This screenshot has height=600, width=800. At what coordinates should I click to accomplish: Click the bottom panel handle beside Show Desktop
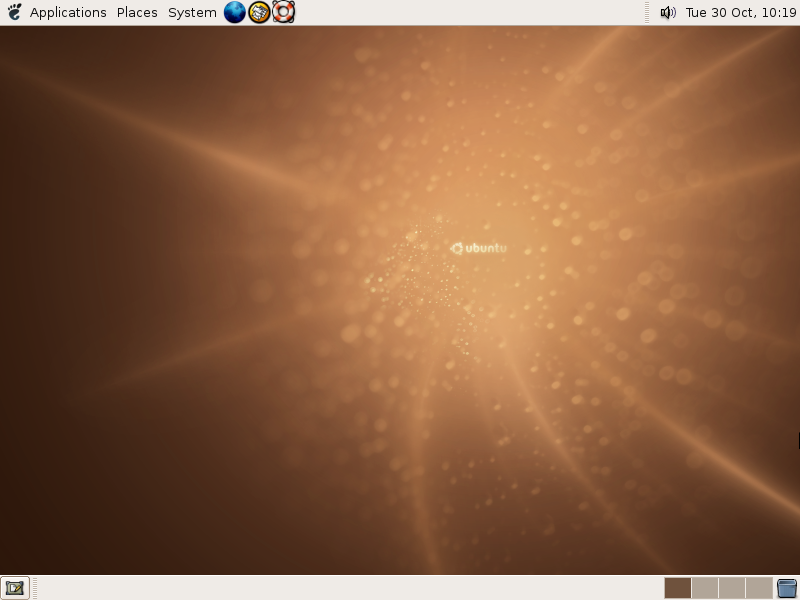tap(34, 588)
